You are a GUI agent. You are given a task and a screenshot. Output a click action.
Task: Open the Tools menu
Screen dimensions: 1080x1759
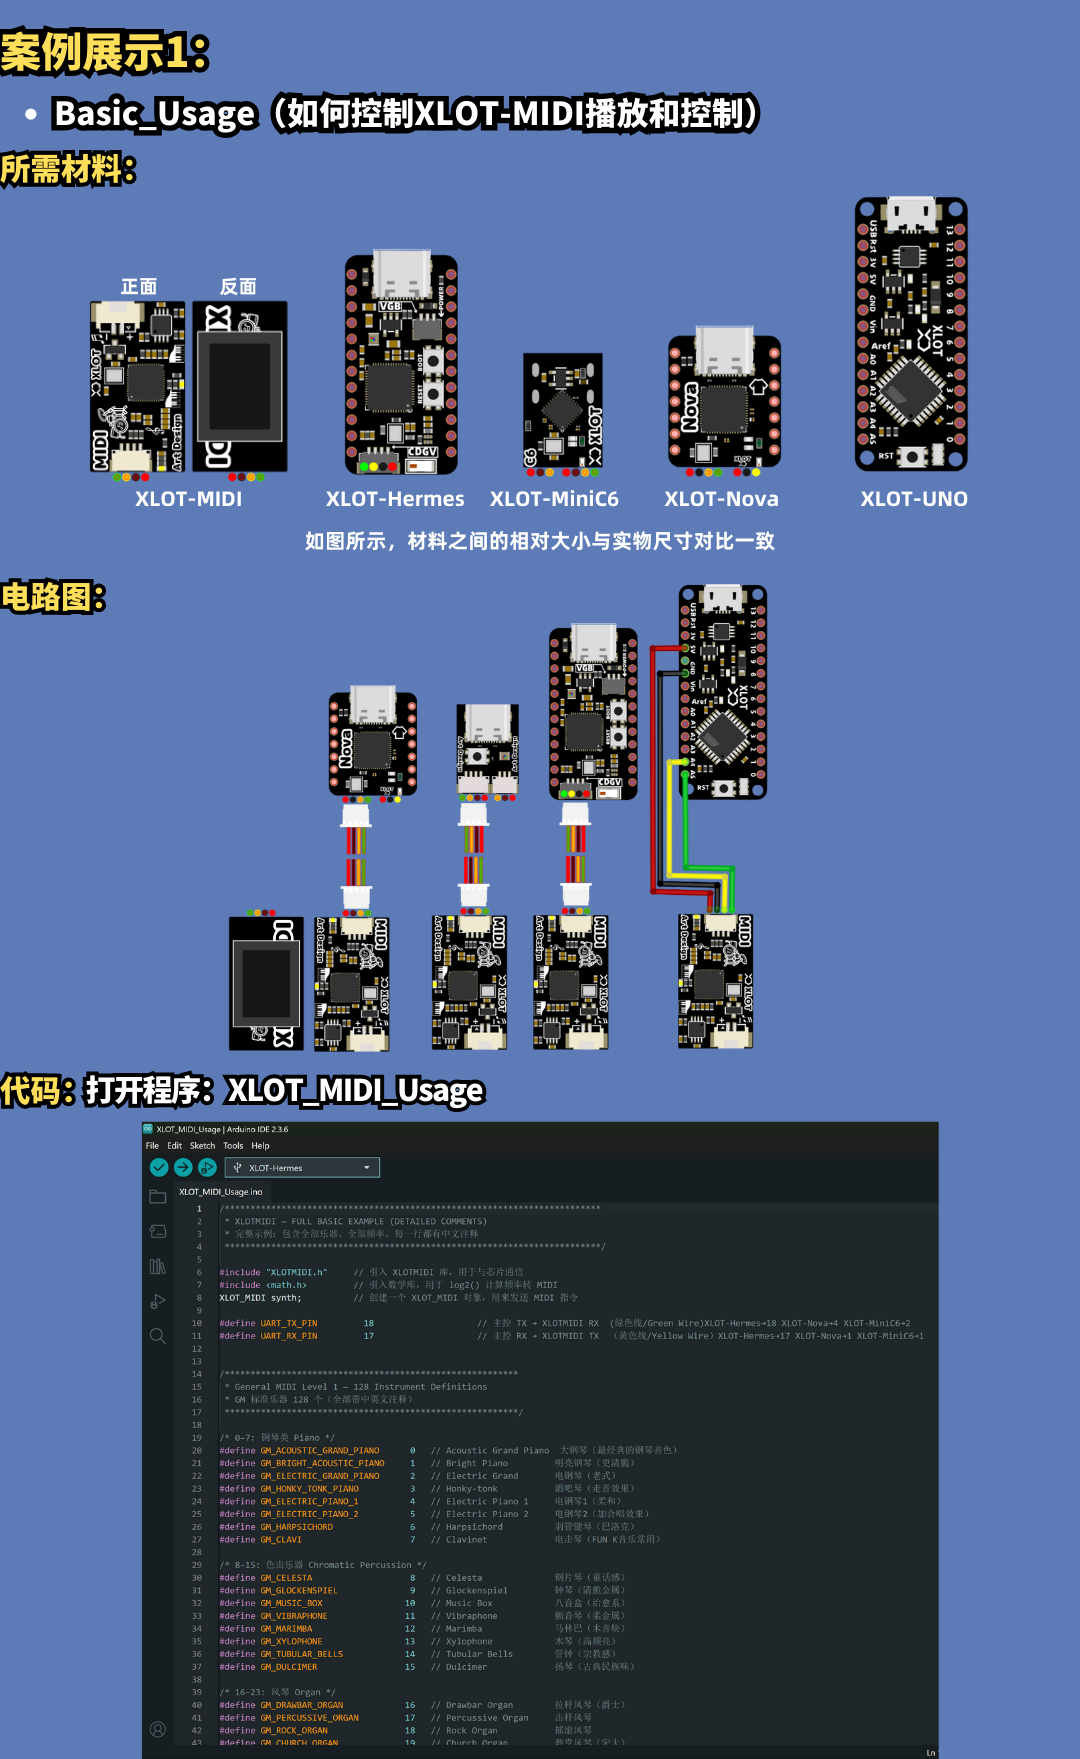point(233,1146)
